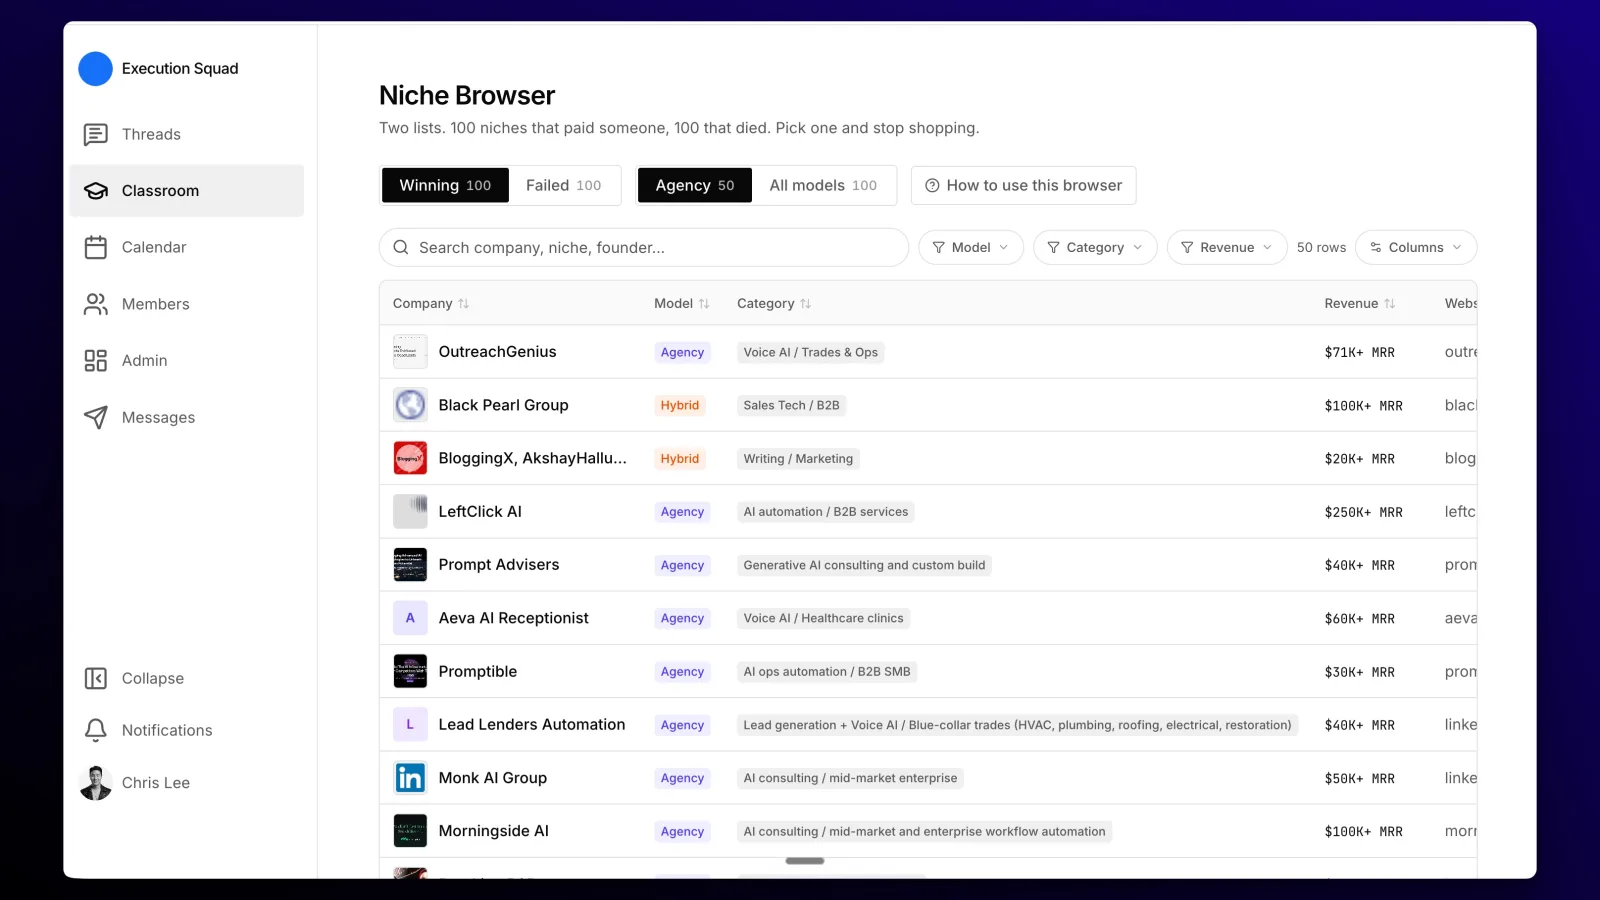Open Calendar page
This screenshot has height=900, width=1600.
click(154, 247)
